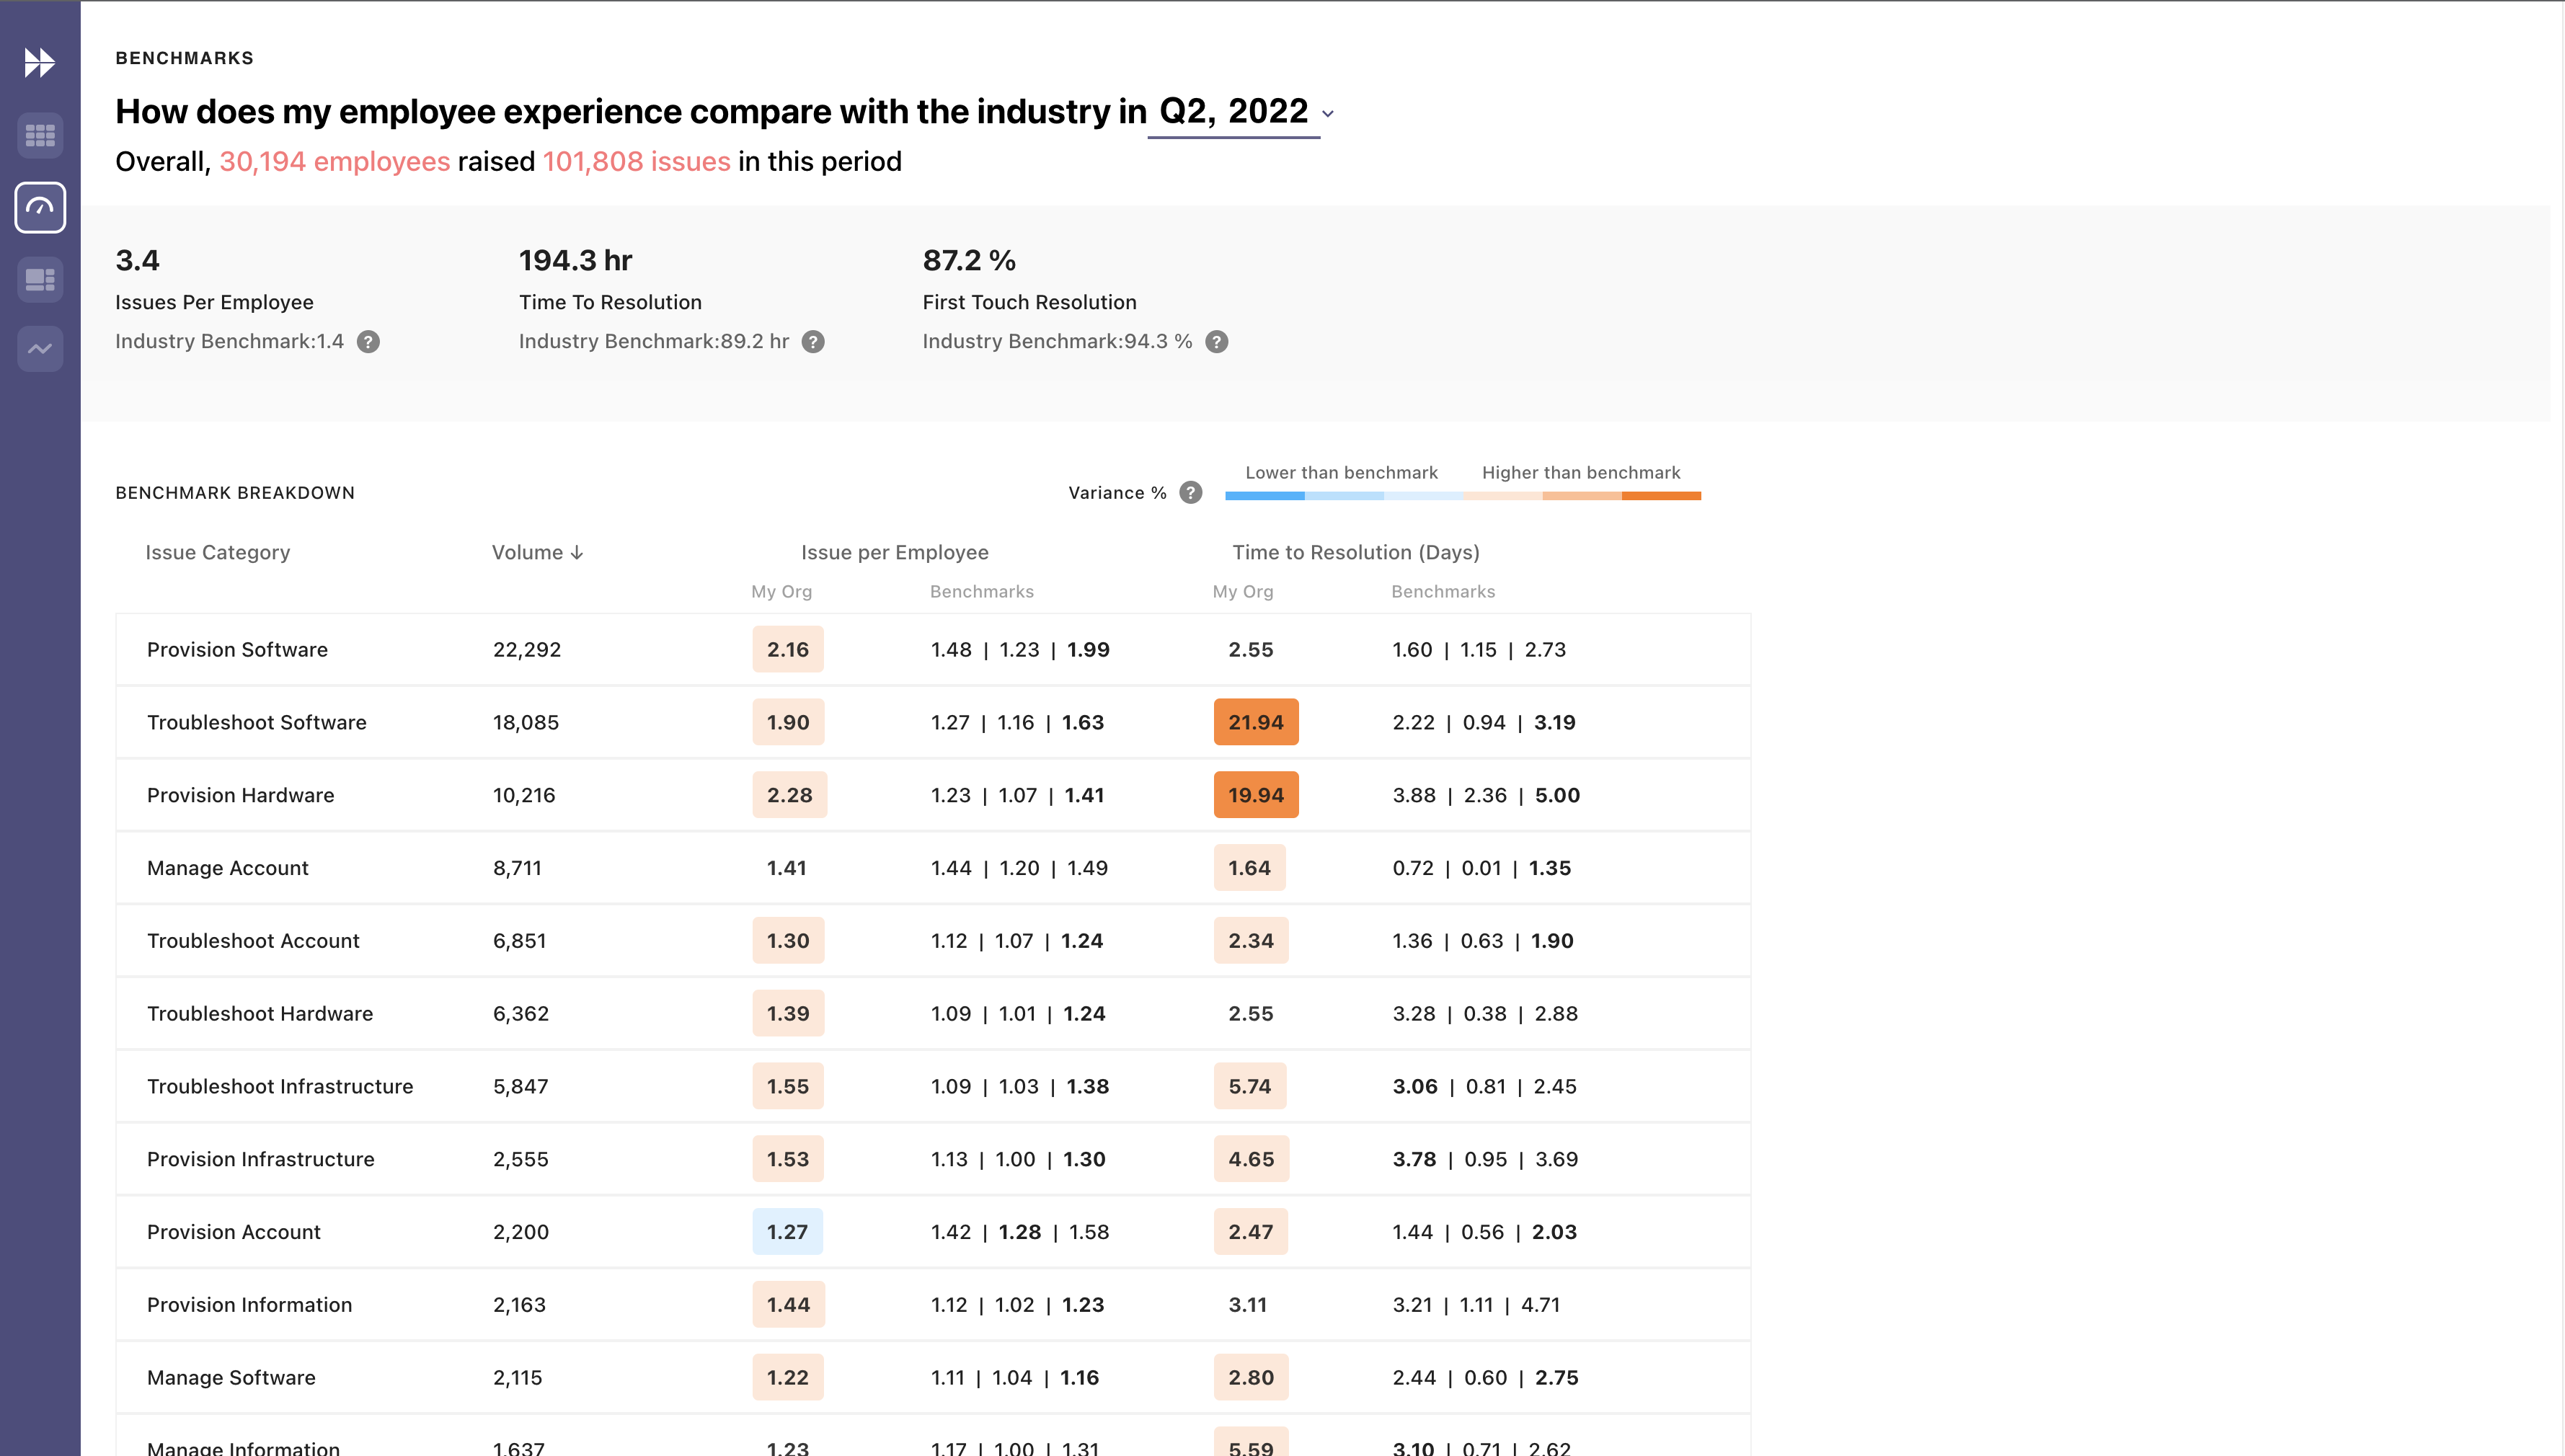Open the grid dashboard sidebar icon
This screenshot has height=1456, width=2565.
click(x=40, y=135)
